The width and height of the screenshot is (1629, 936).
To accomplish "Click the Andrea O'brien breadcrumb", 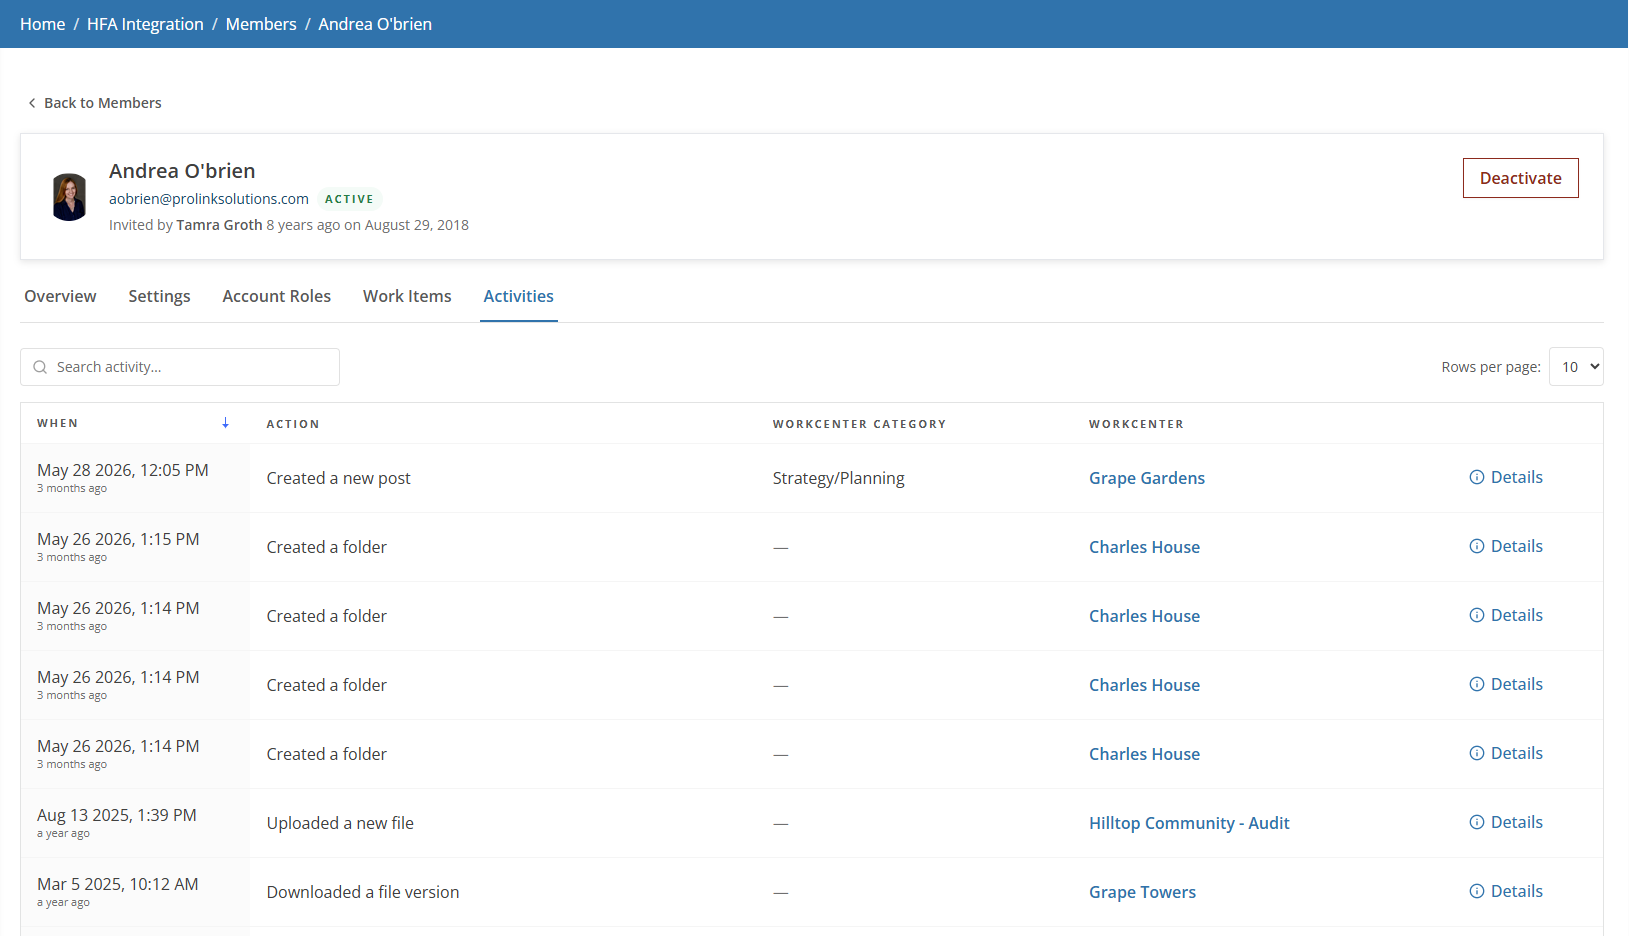I will click(375, 24).
